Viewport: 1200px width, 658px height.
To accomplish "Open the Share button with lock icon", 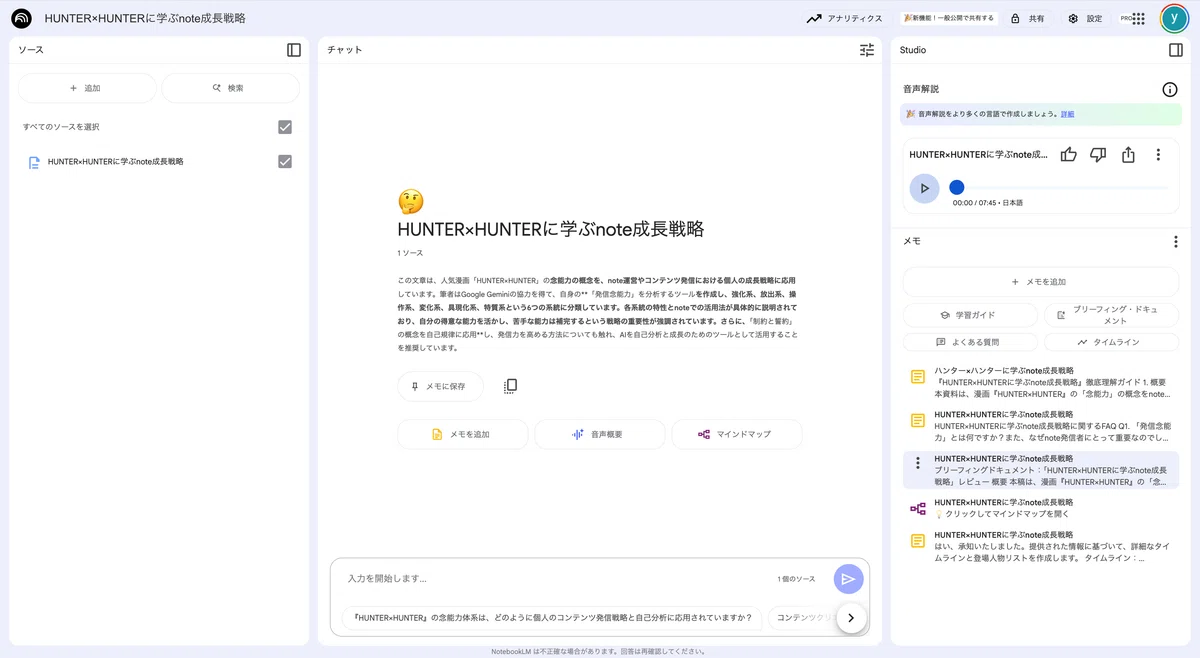I will pyautogui.click(x=1027, y=18).
